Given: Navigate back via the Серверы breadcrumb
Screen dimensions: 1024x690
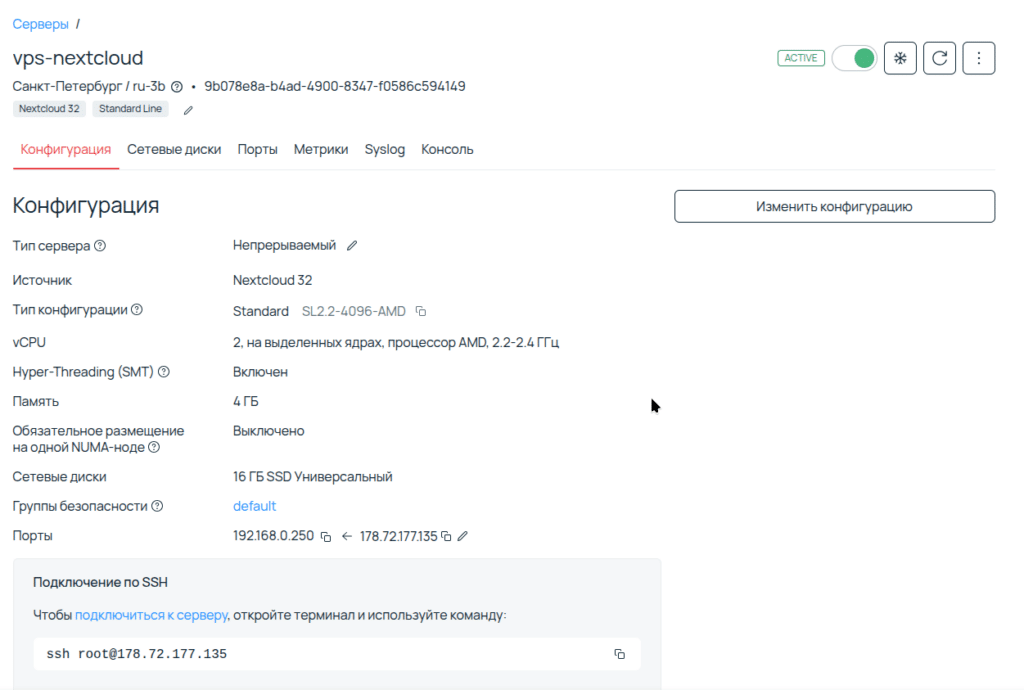Looking at the screenshot, I should coord(40,23).
